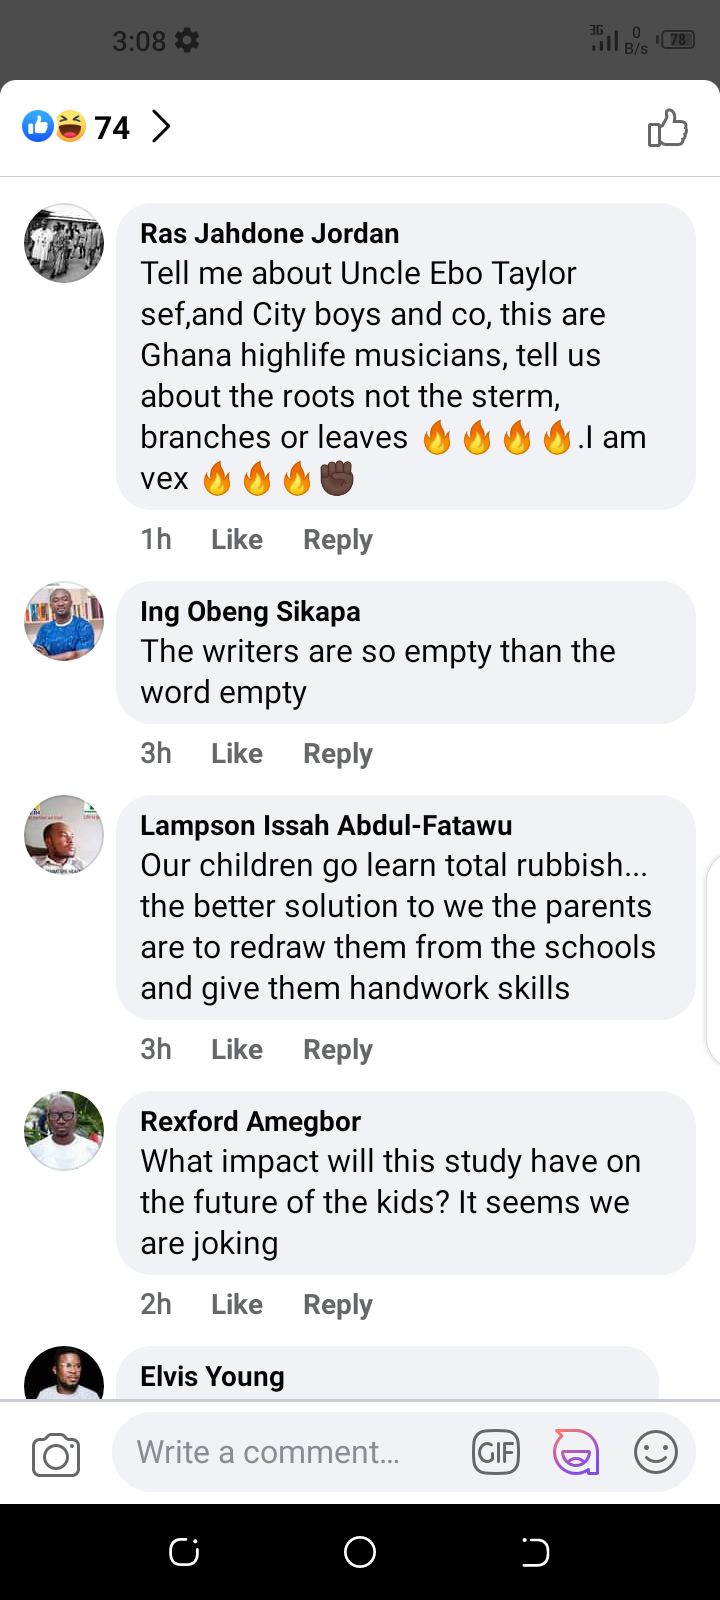Tap the Android recent apps icon
The width and height of the screenshot is (720, 1600).
(184, 1552)
